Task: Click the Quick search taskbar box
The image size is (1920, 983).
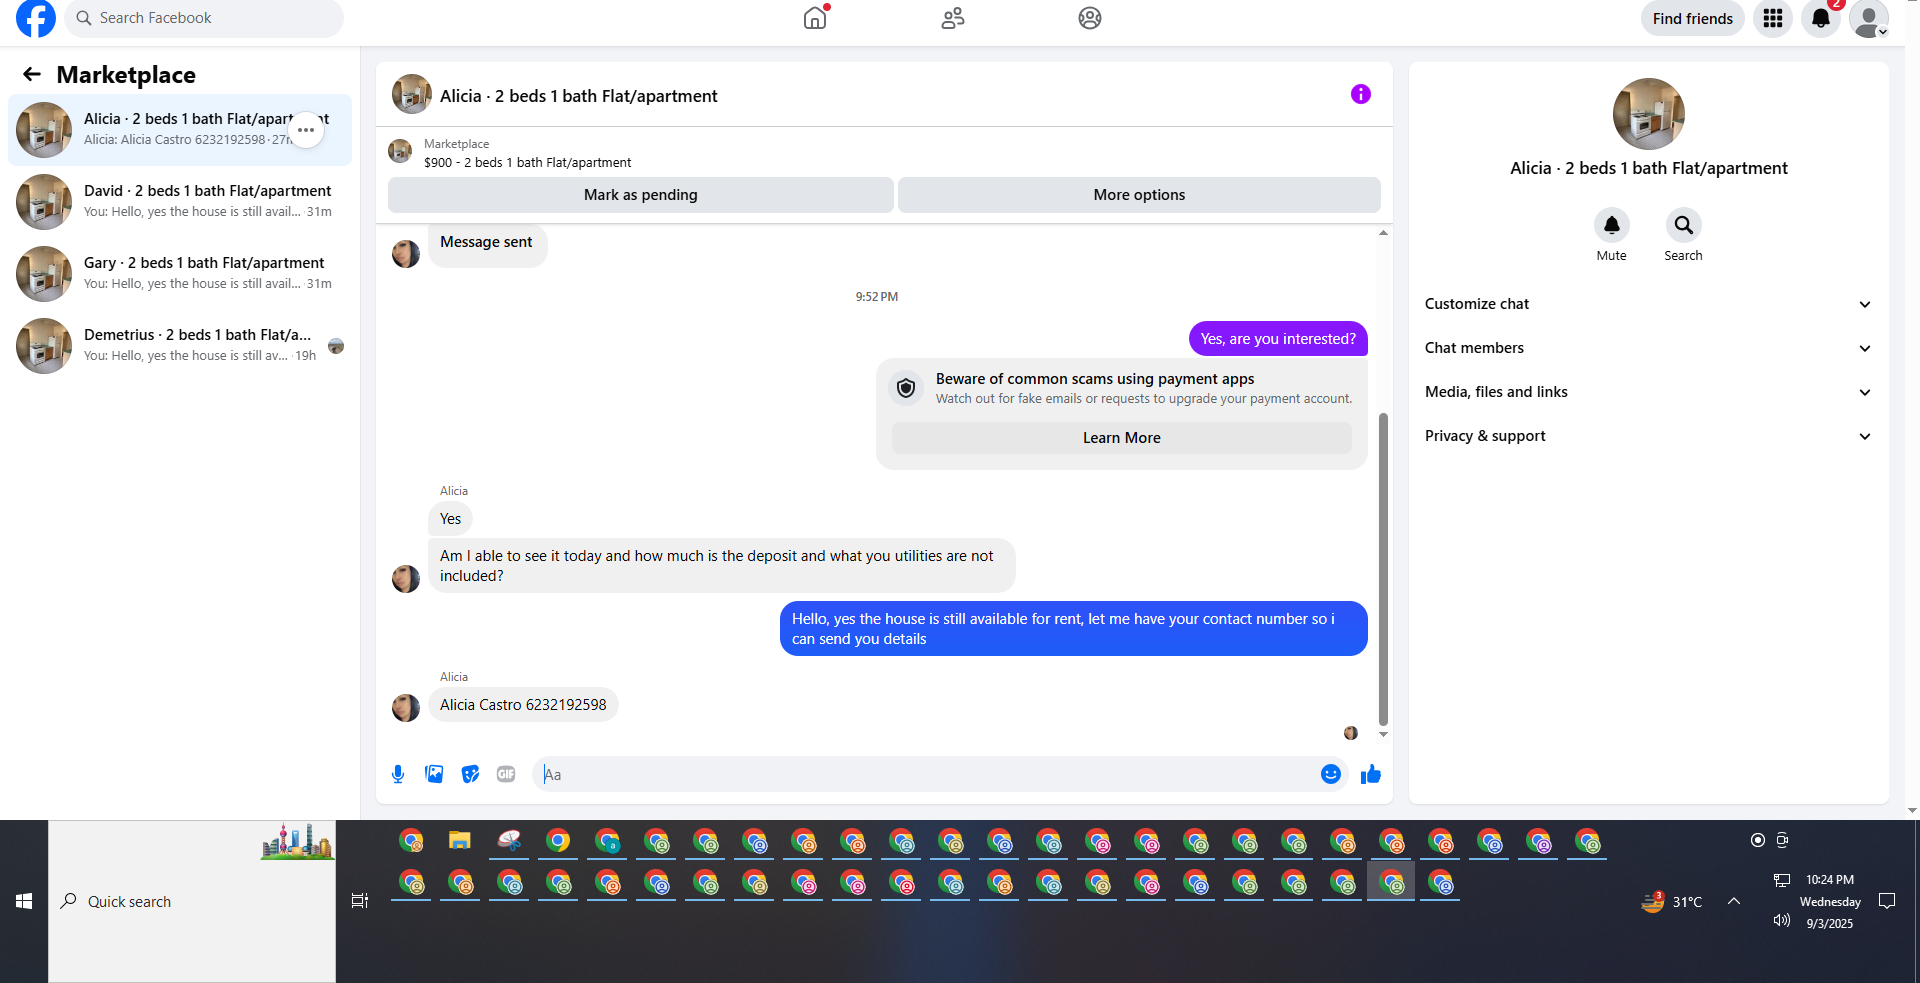Action: pos(192,901)
